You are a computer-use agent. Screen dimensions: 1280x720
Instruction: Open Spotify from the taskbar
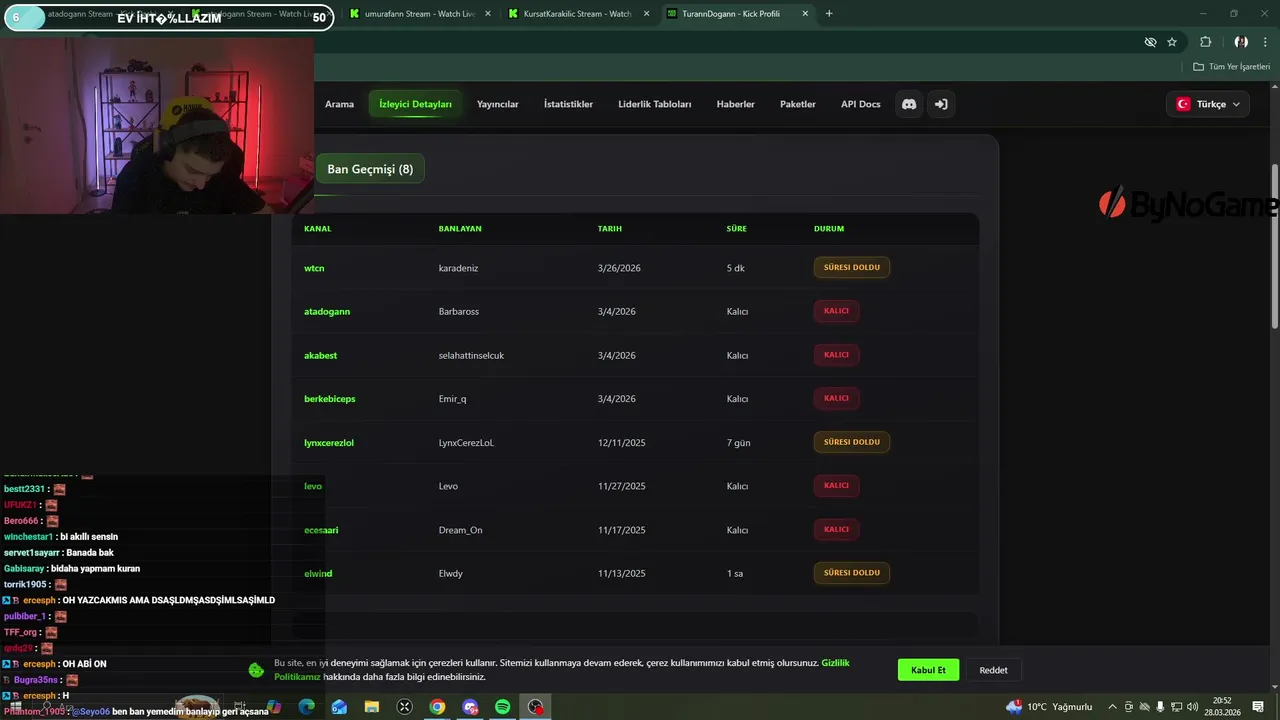[x=503, y=707]
